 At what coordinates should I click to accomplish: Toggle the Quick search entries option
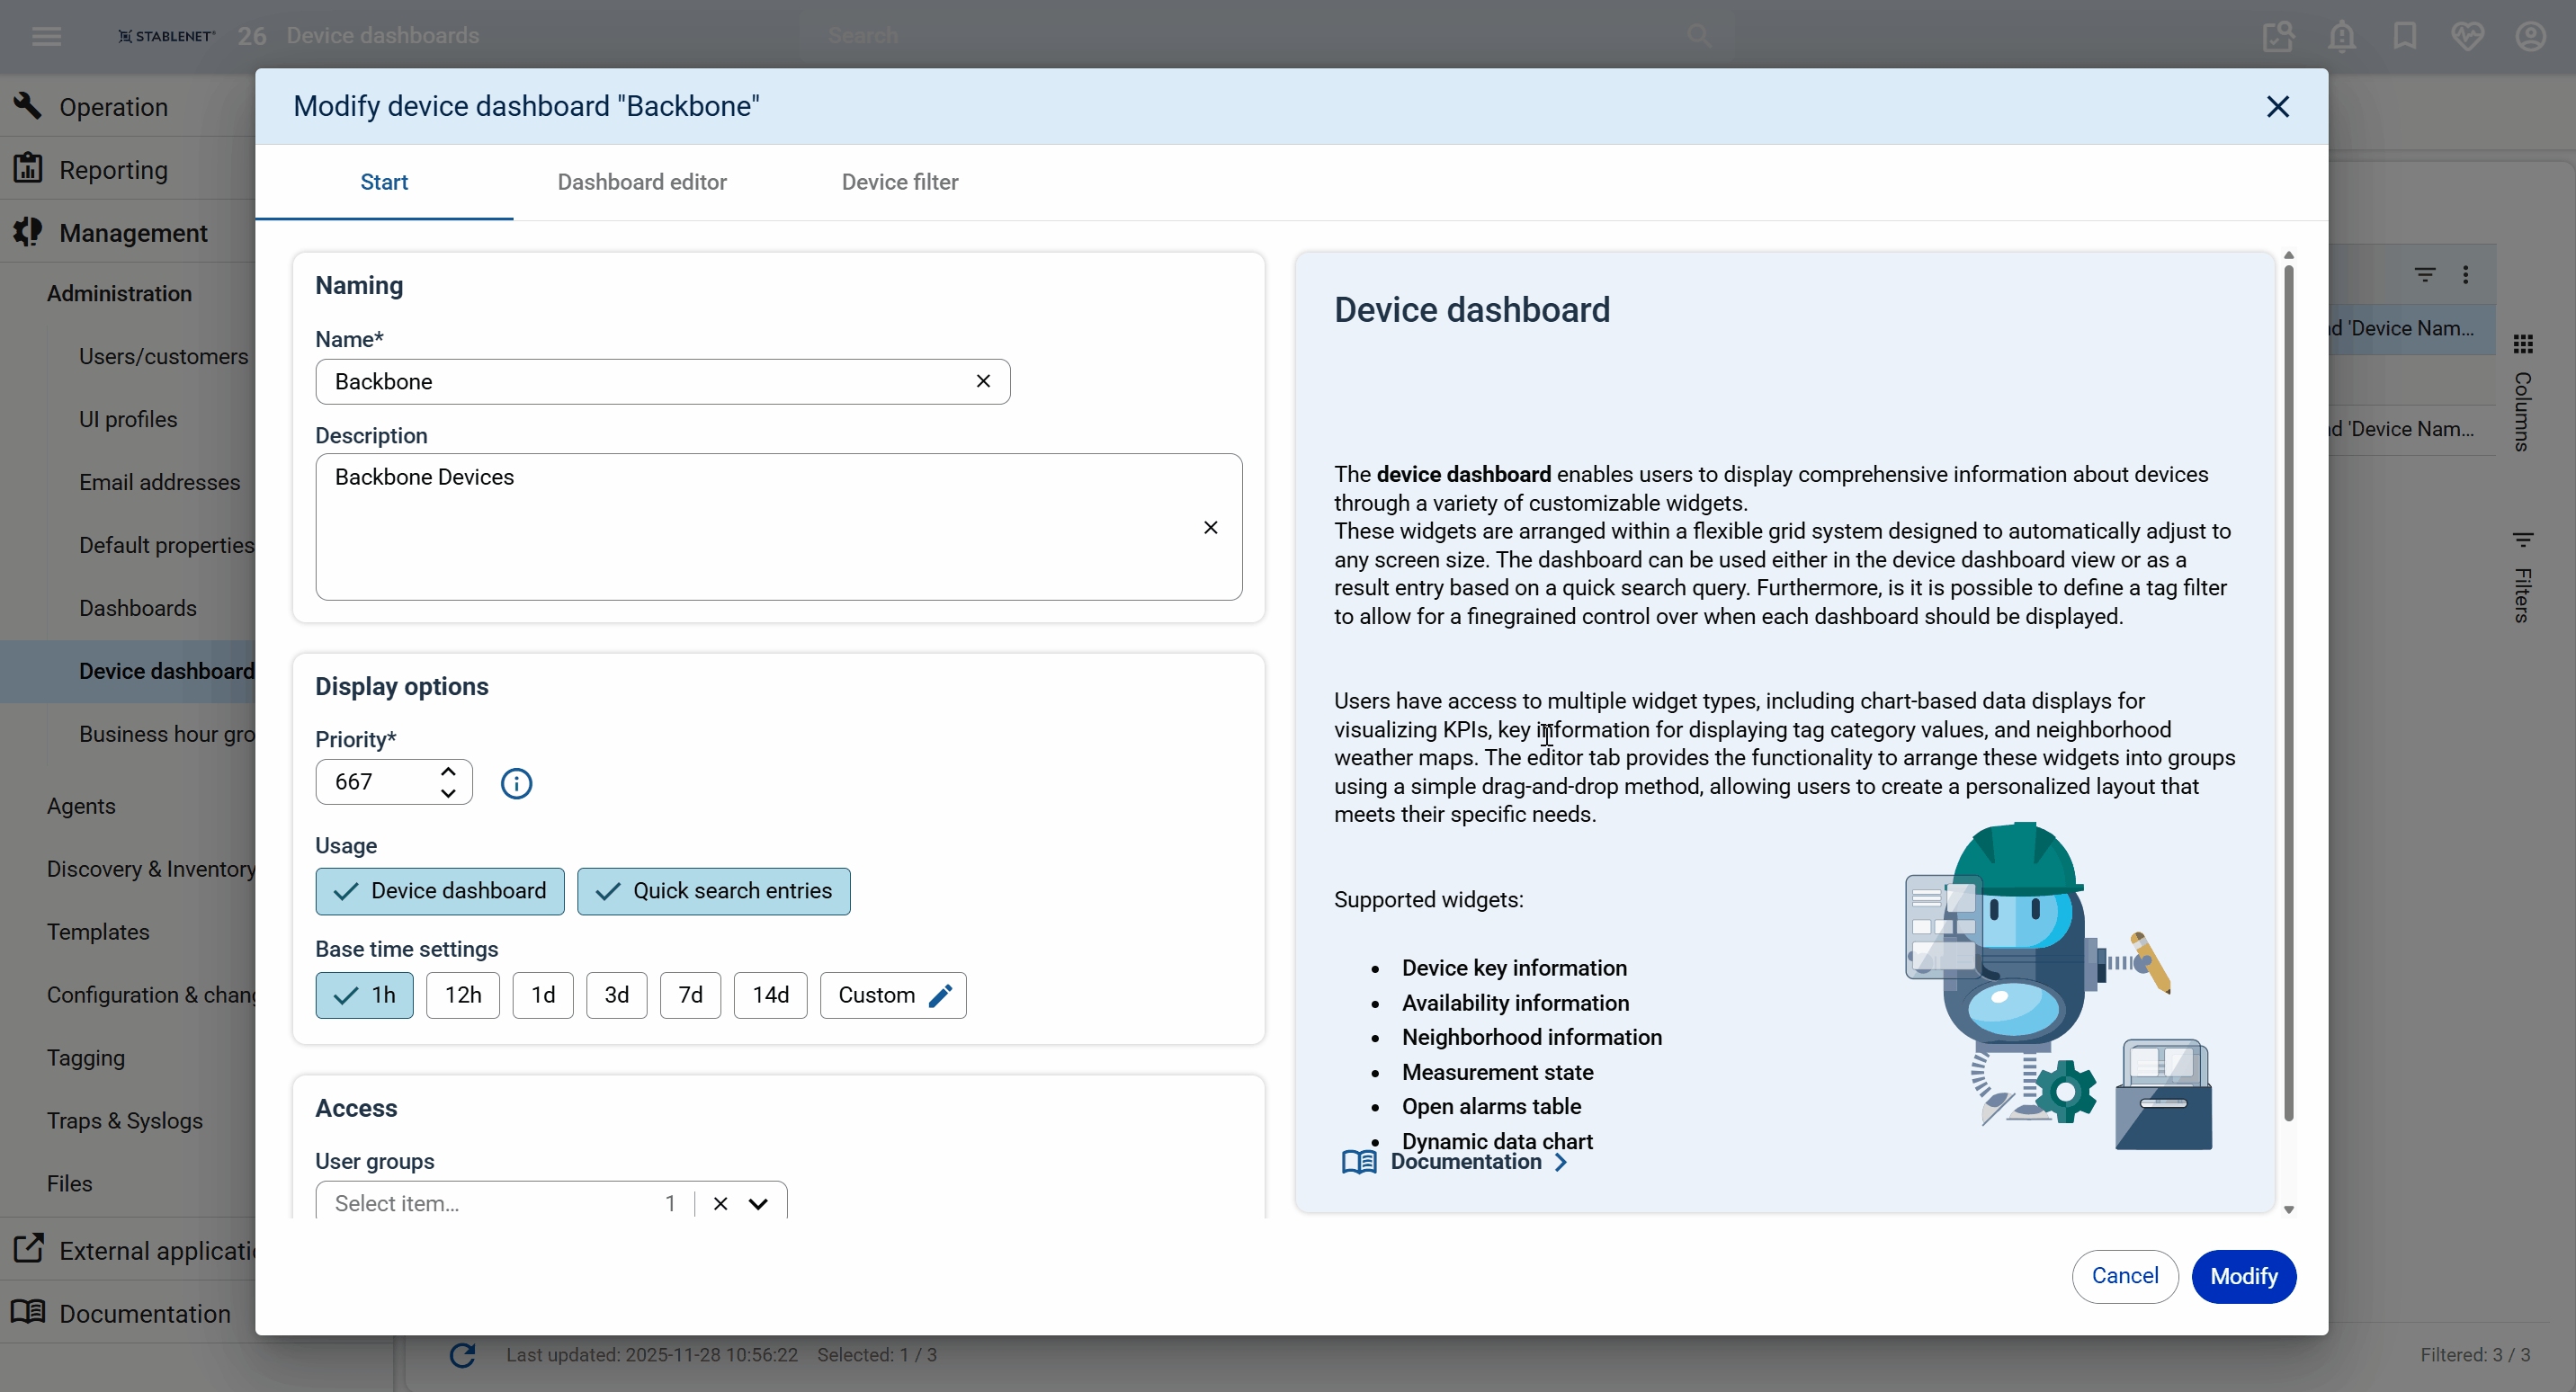(x=713, y=891)
